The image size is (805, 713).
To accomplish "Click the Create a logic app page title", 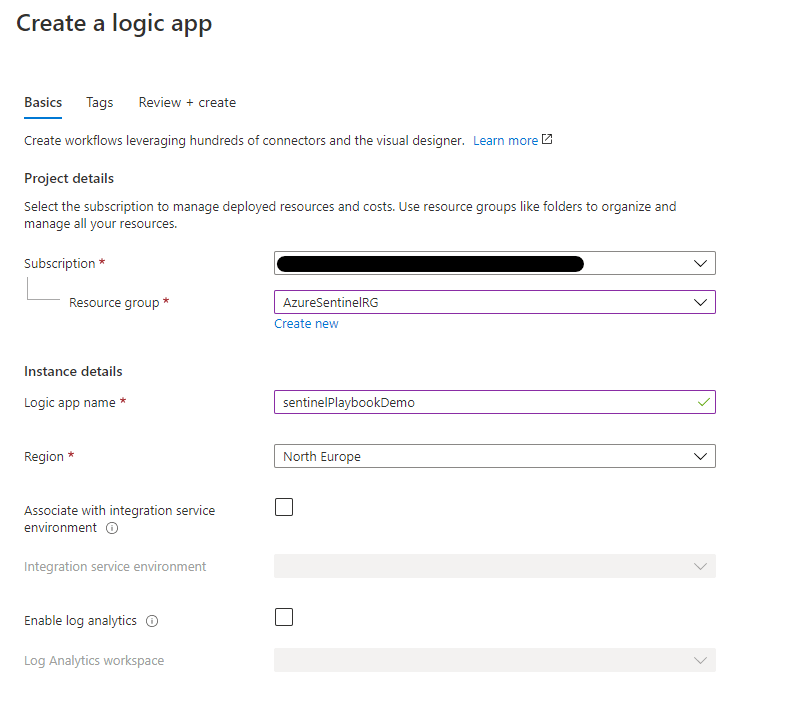I will tap(114, 24).
